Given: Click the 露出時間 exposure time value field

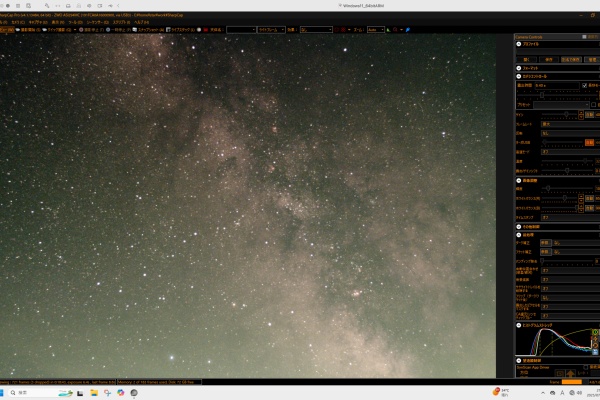Looking at the screenshot, I should point(557,85).
